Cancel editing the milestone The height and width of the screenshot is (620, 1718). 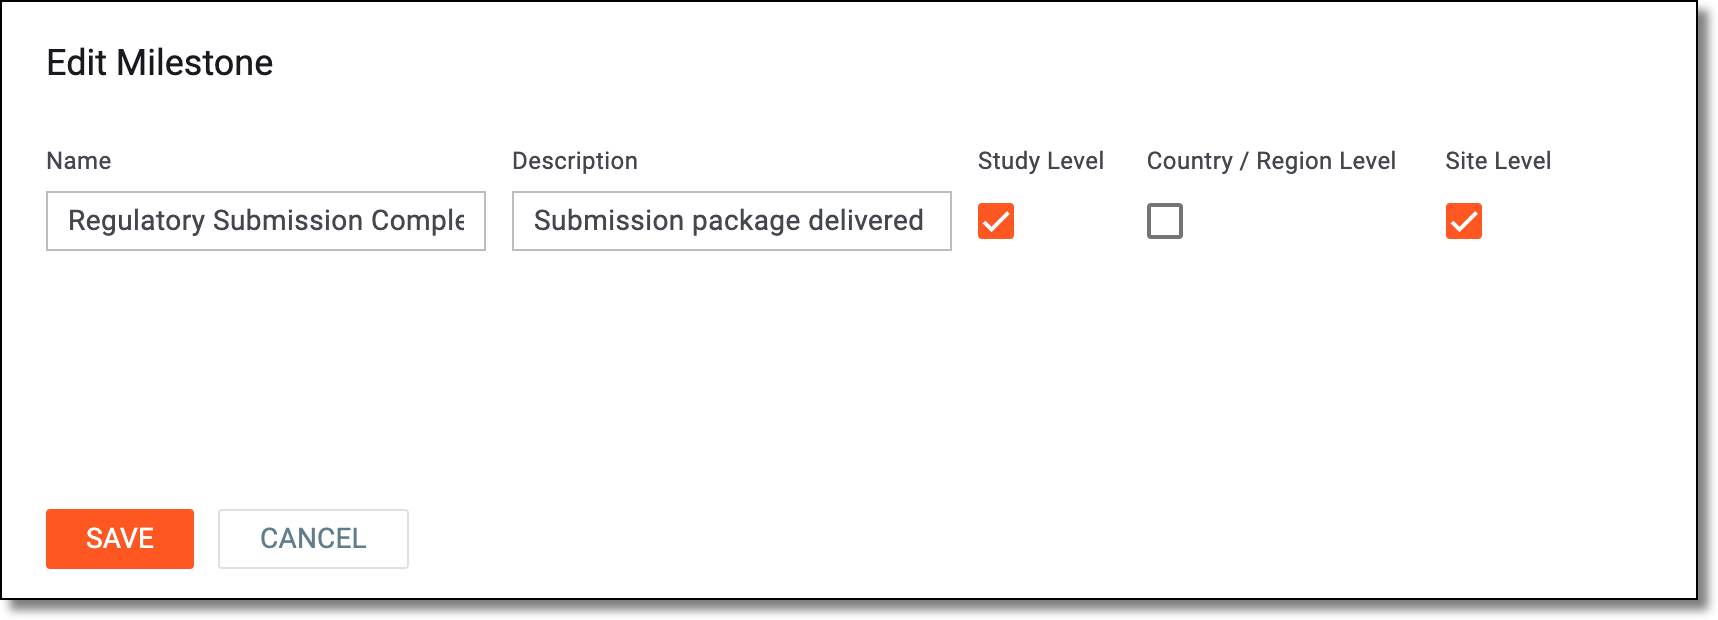coord(313,539)
